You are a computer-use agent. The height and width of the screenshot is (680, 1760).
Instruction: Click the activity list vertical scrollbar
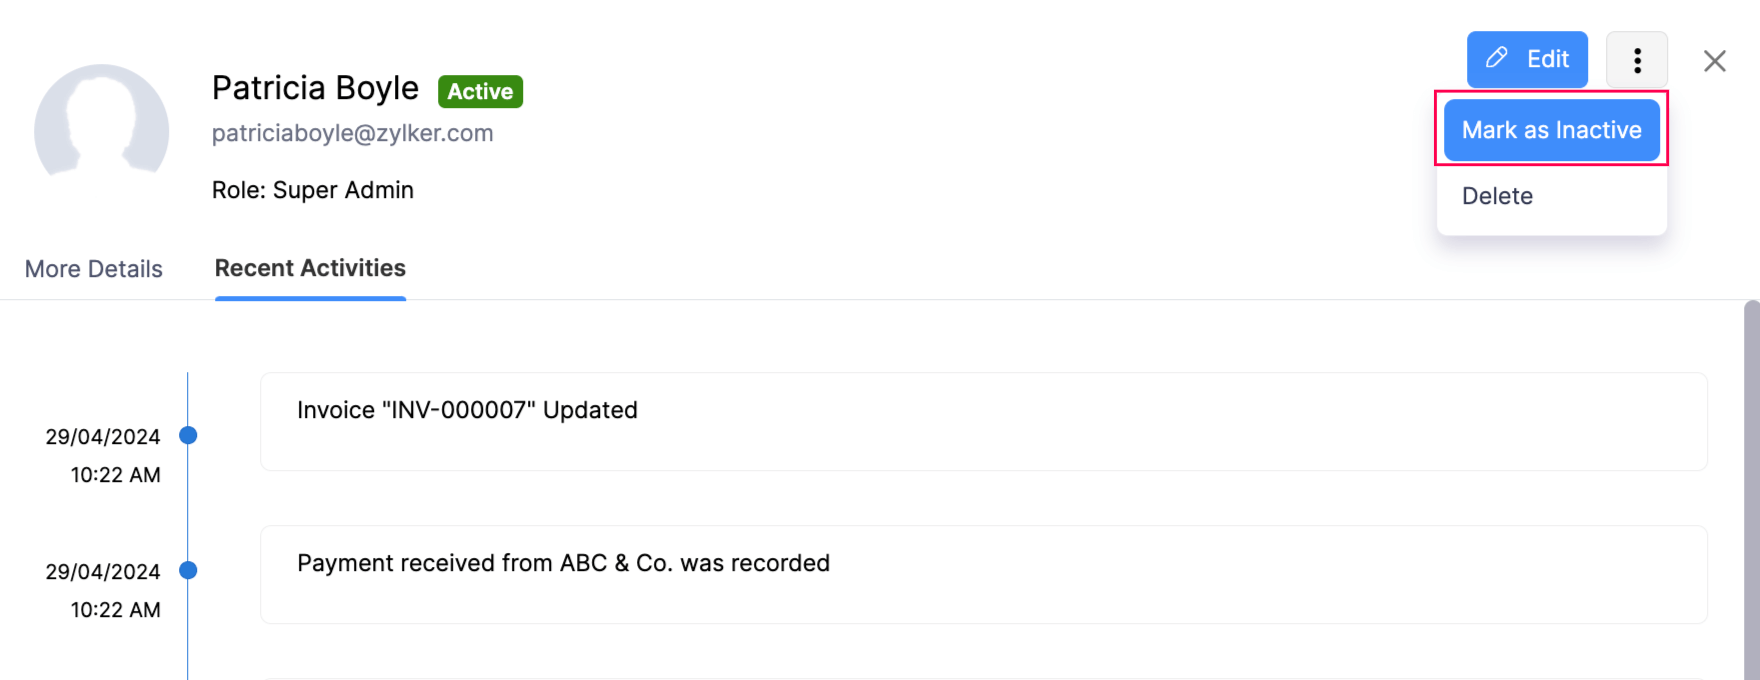(1751, 490)
